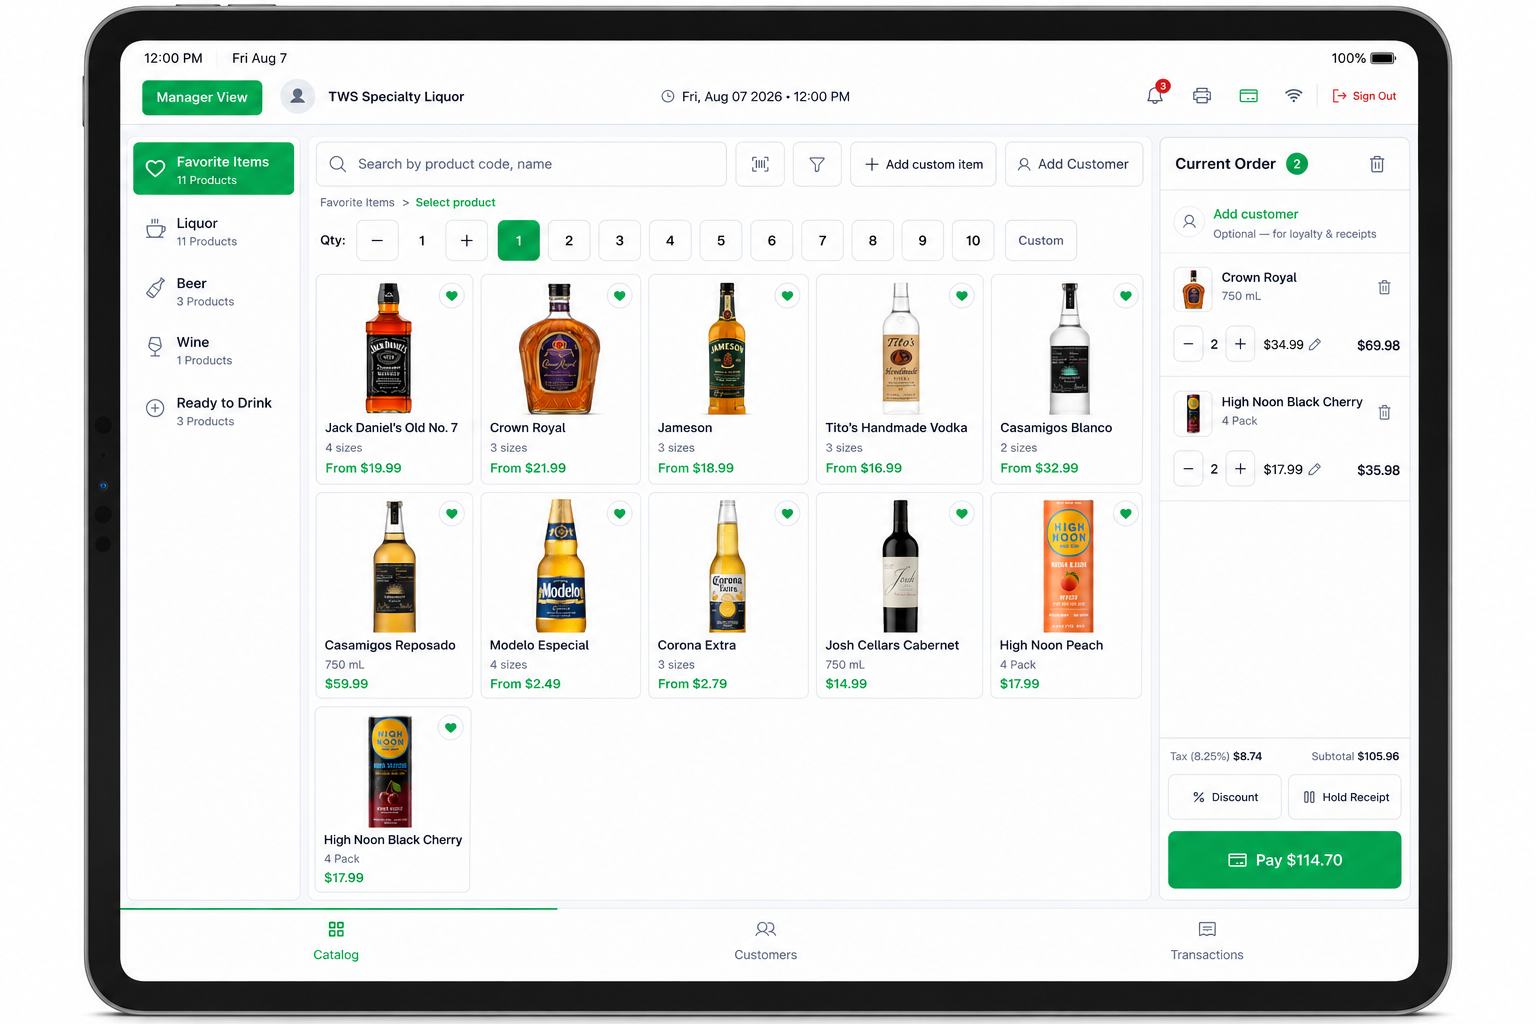Set quantity preset to 5
The height and width of the screenshot is (1024, 1536).
click(721, 240)
